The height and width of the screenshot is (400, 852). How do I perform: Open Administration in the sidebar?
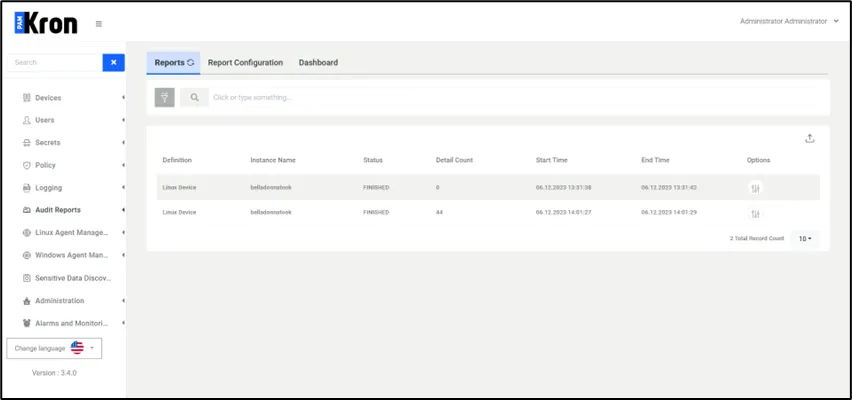click(x=60, y=301)
